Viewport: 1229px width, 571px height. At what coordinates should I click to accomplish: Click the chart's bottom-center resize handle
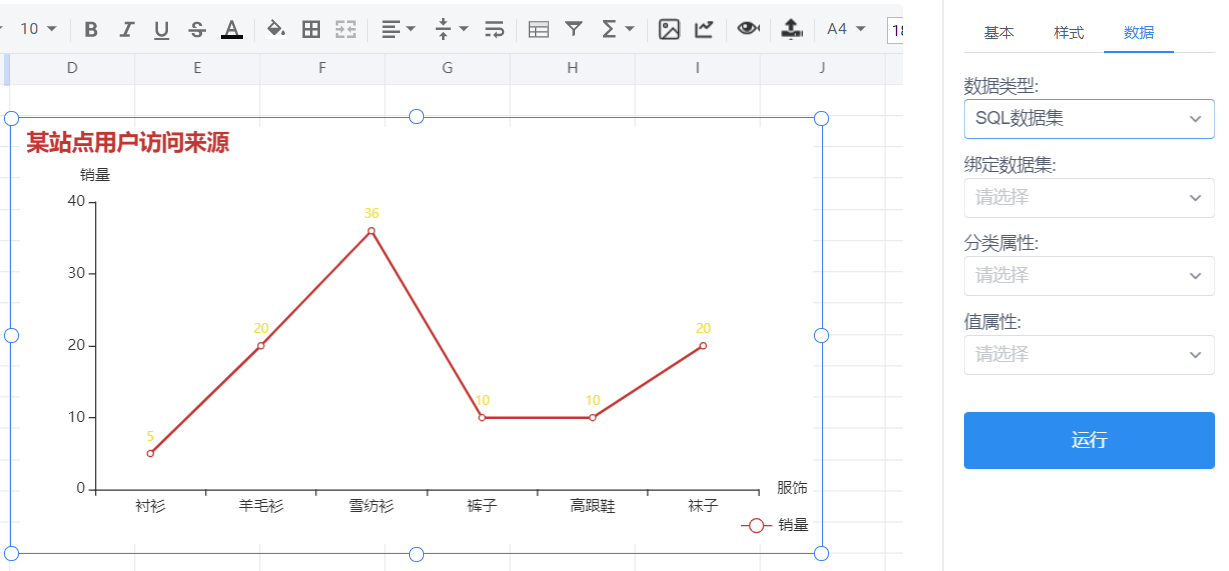click(417, 554)
